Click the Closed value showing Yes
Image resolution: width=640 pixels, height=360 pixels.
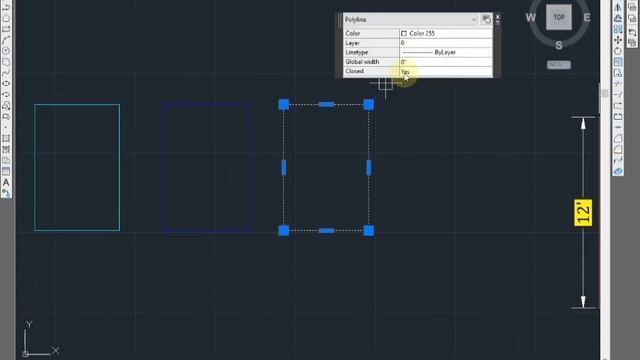[x=446, y=71]
